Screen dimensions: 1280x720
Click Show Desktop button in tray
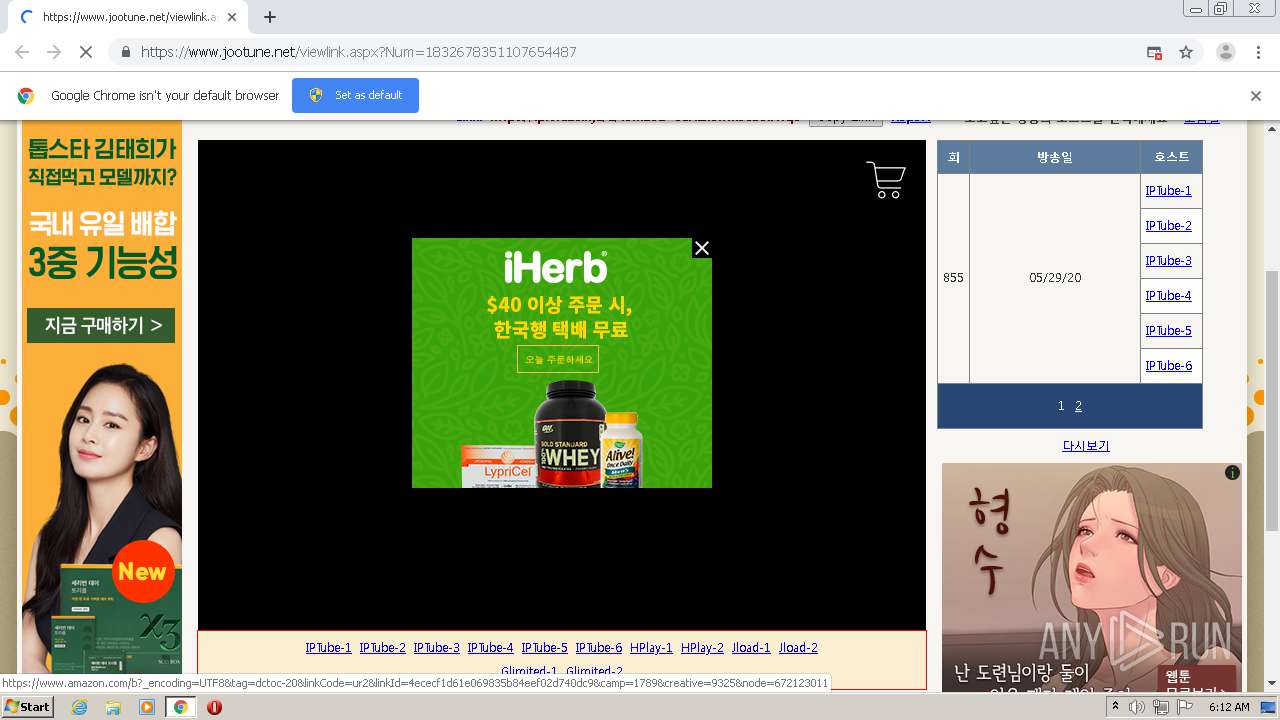tap(1269, 707)
